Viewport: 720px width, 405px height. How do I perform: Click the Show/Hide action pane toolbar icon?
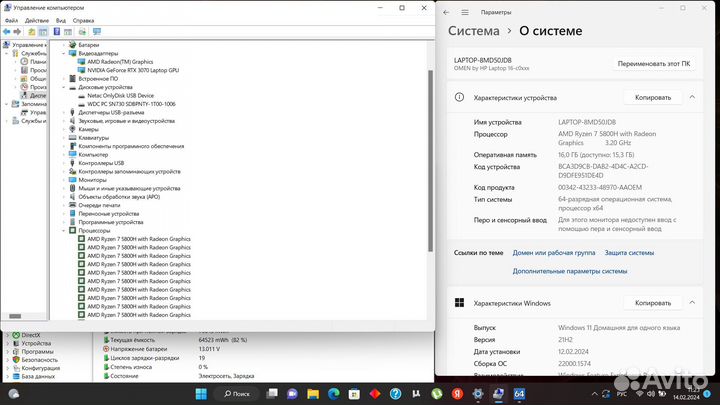click(x=68, y=32)
